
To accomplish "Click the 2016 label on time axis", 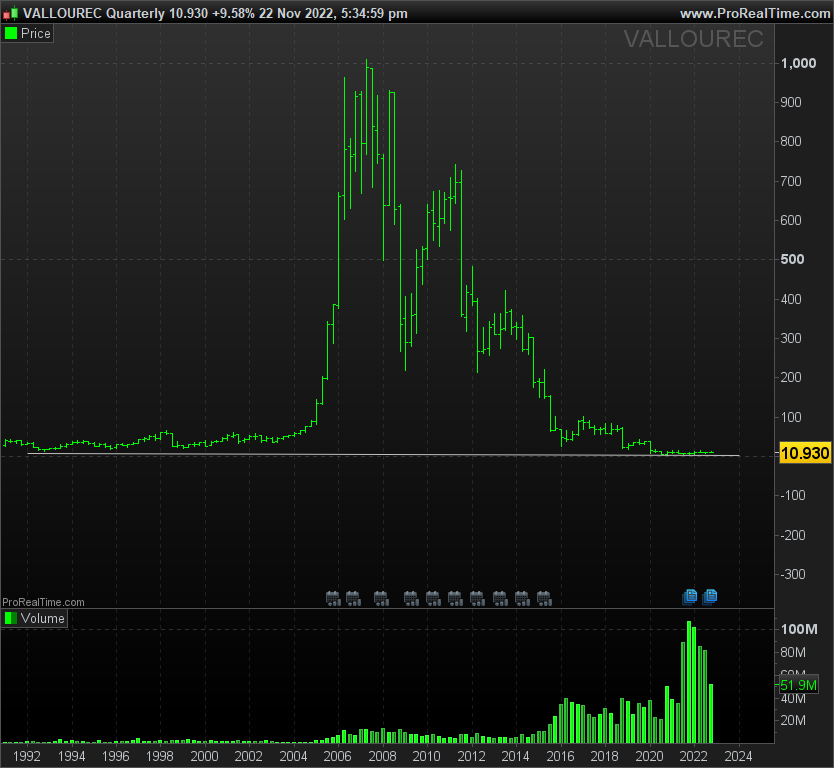I will [x=560, y=756].
